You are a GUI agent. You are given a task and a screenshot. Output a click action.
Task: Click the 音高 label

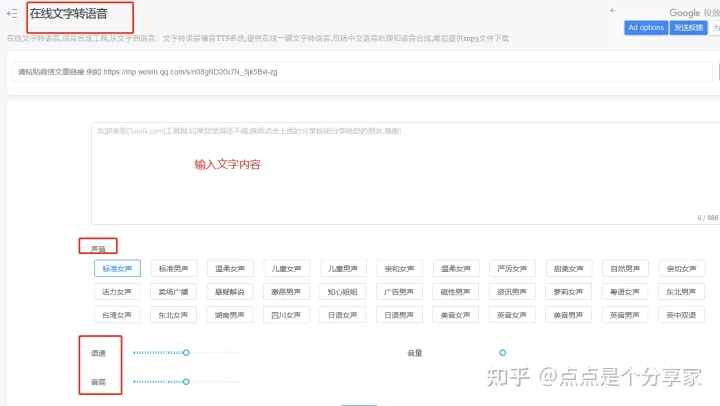point(98,382)
